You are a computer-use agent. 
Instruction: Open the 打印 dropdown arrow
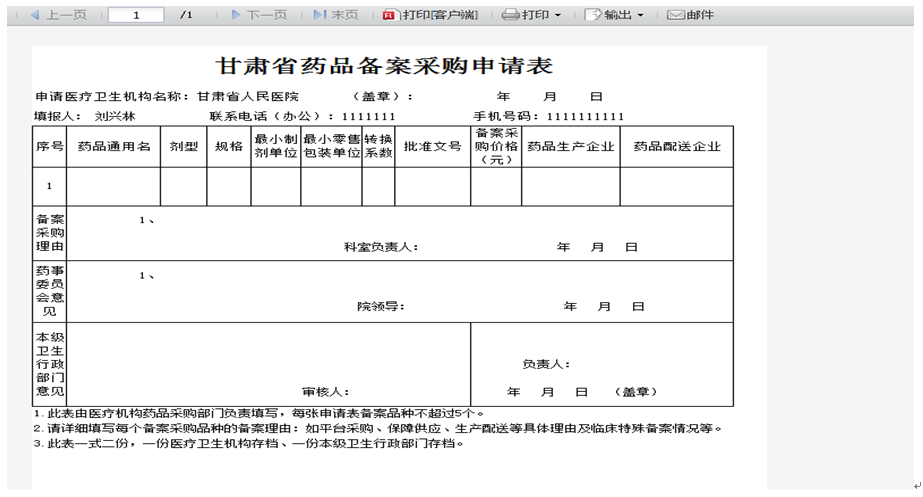pos(558,15)
